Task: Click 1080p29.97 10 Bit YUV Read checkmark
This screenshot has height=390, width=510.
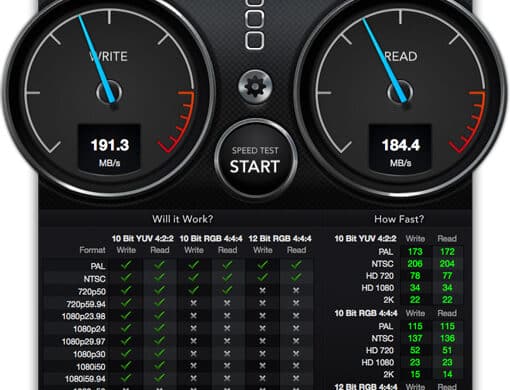Action: click(x=160, y=341)
